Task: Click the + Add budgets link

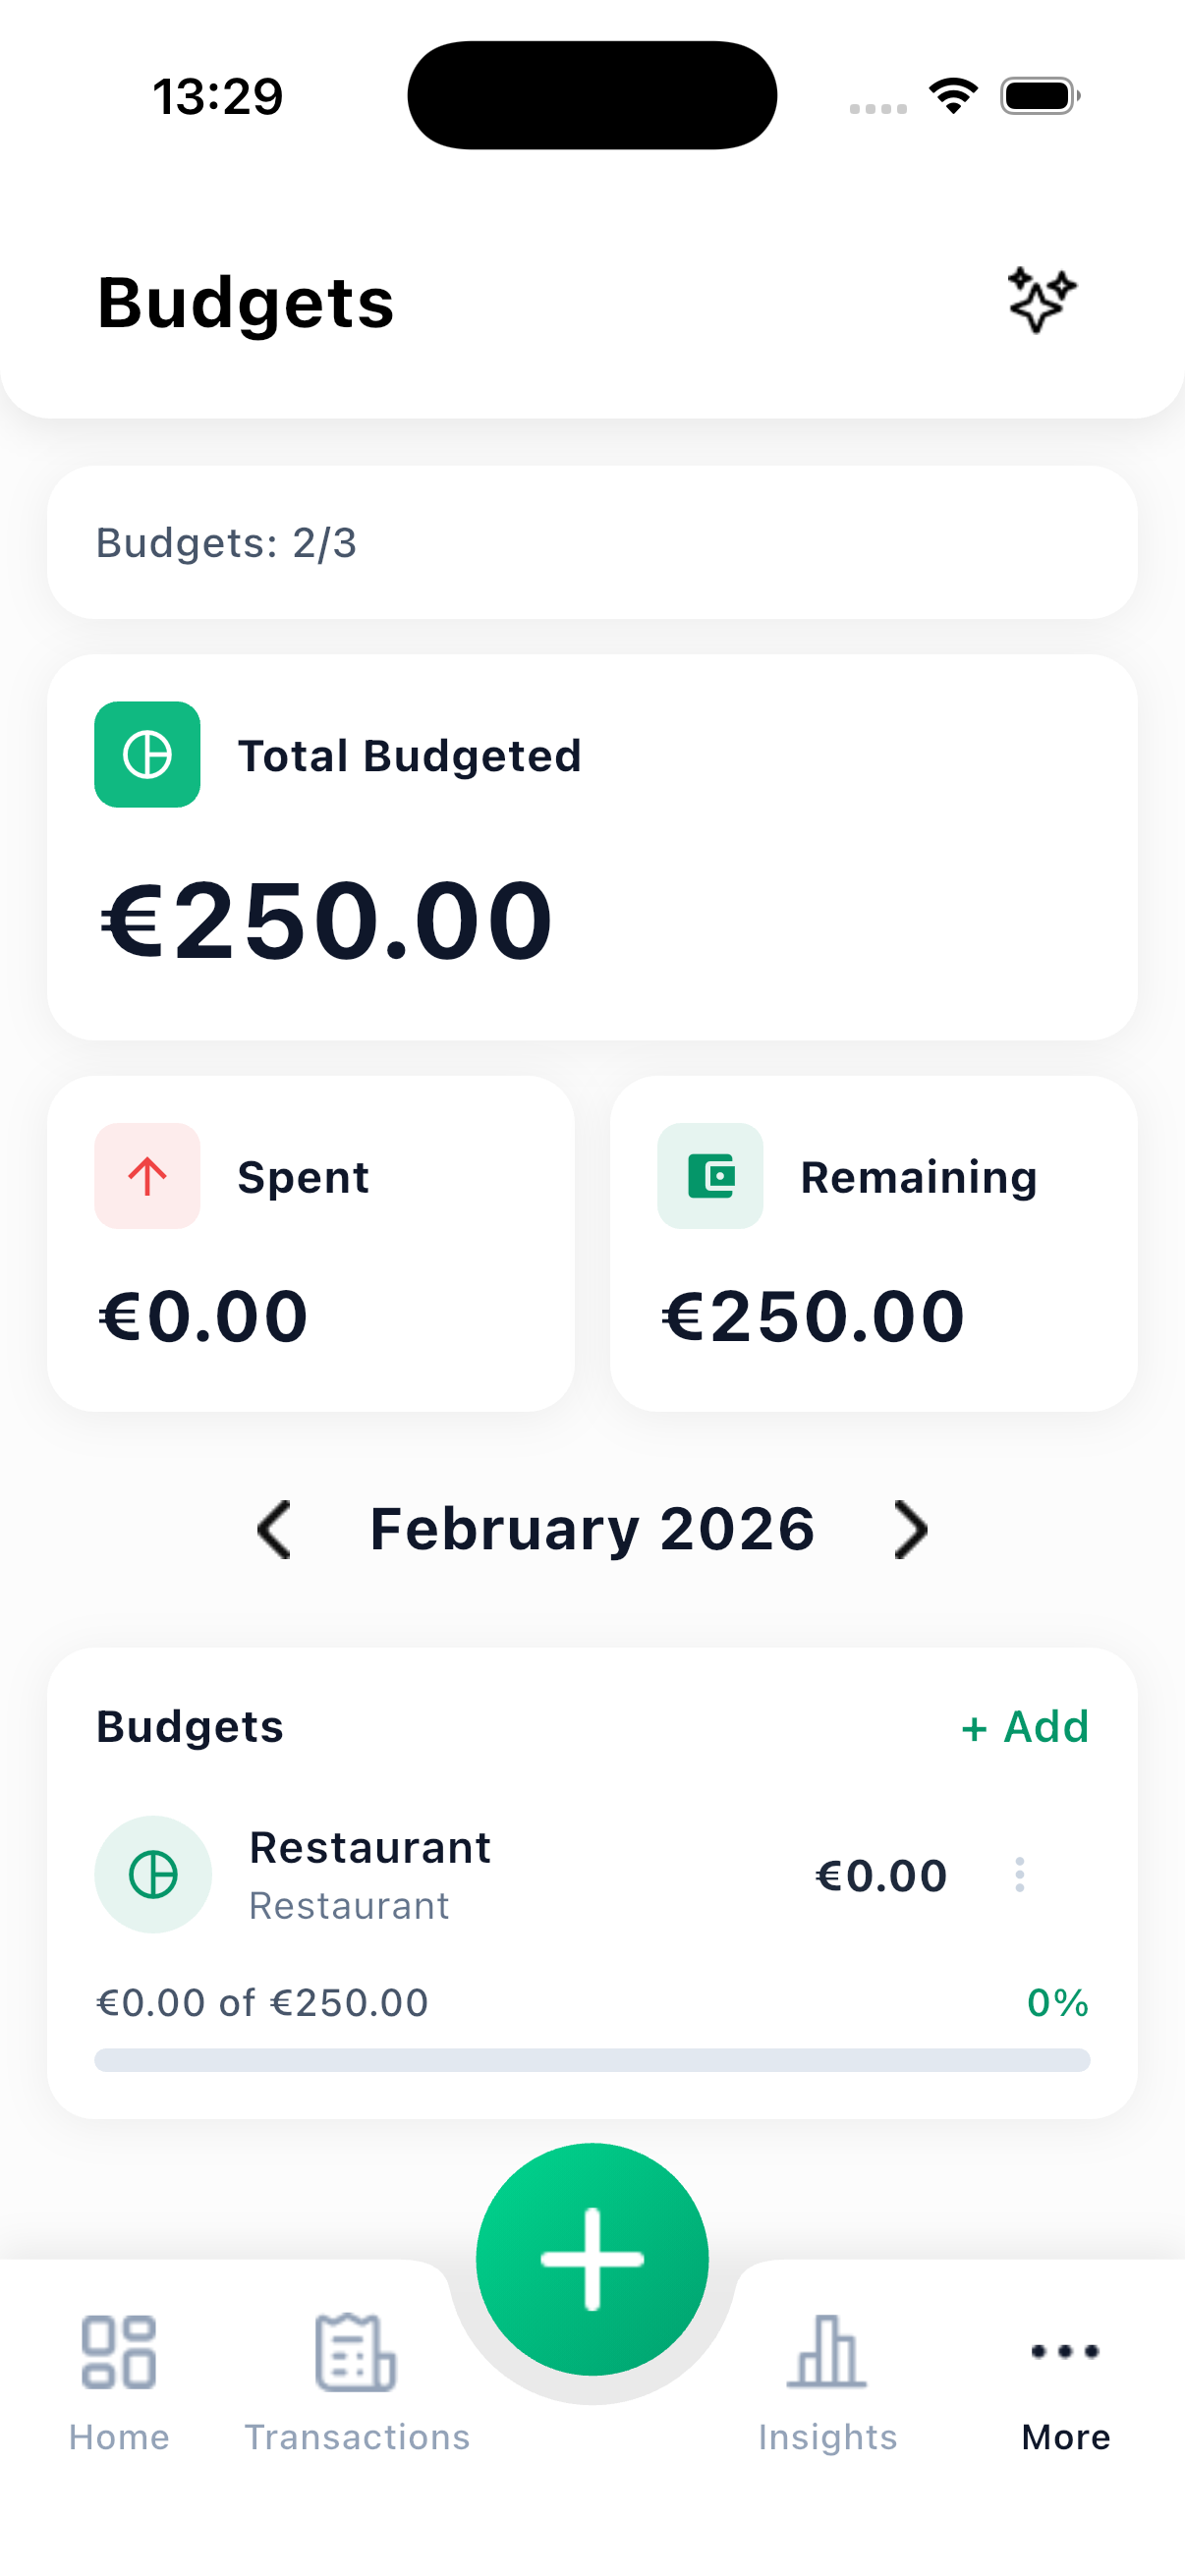Action: 1025,1725
